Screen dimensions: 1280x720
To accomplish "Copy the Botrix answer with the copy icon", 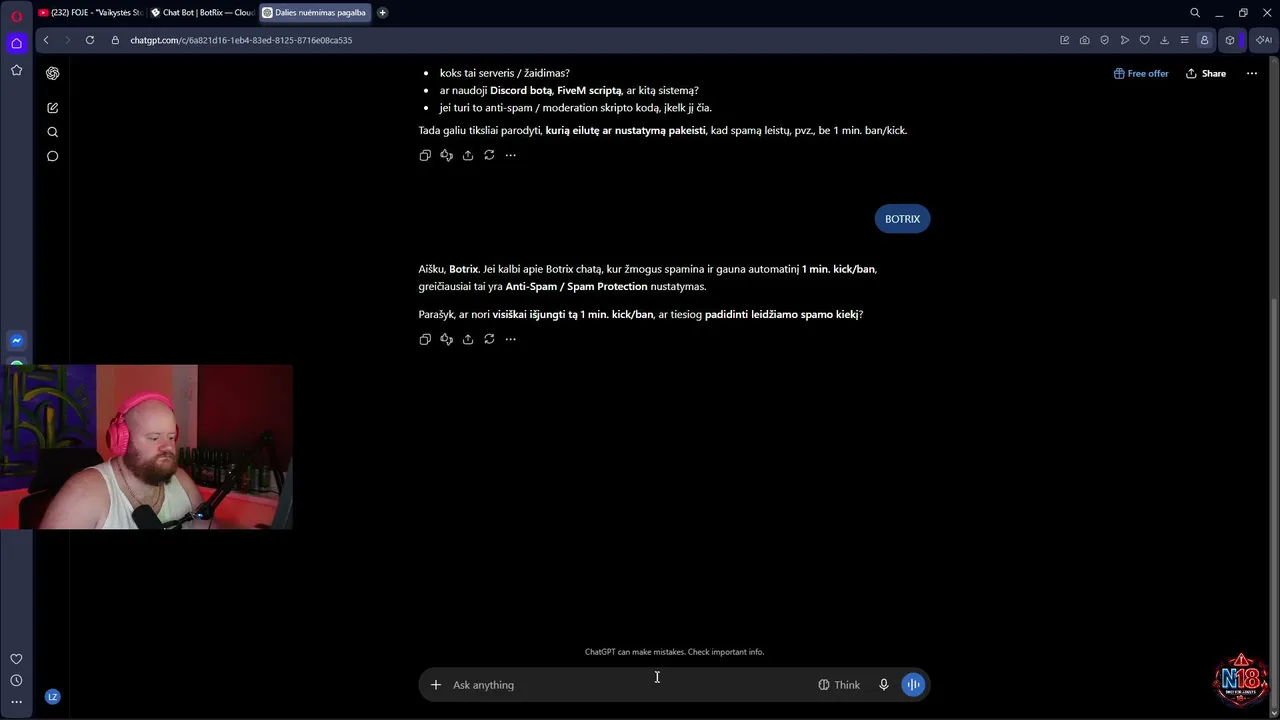I will [425, 339].
